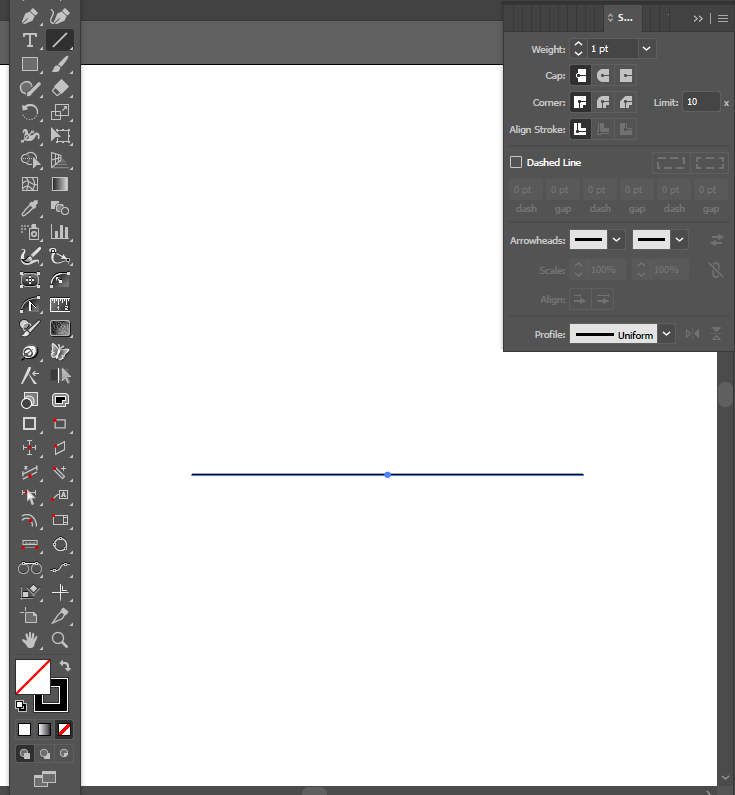Select the Zoom tool
The width and height of the screenshot is (735, 795).
tap(60, 640)
